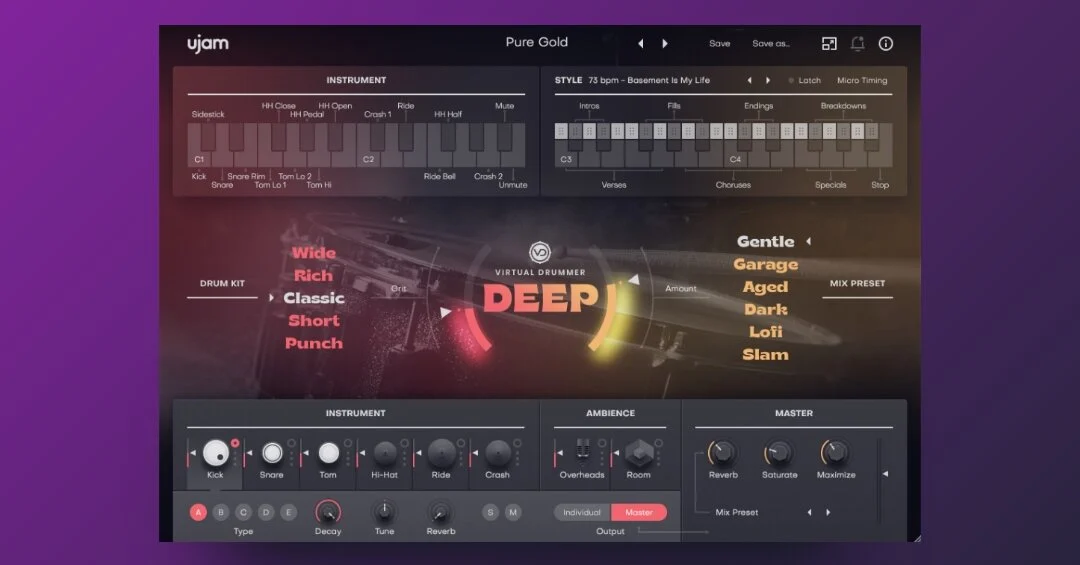Screen dimensions: 1080x565
Task: Open Micro Timing settings
Action: pyautogui.click(x=862, y=81)
